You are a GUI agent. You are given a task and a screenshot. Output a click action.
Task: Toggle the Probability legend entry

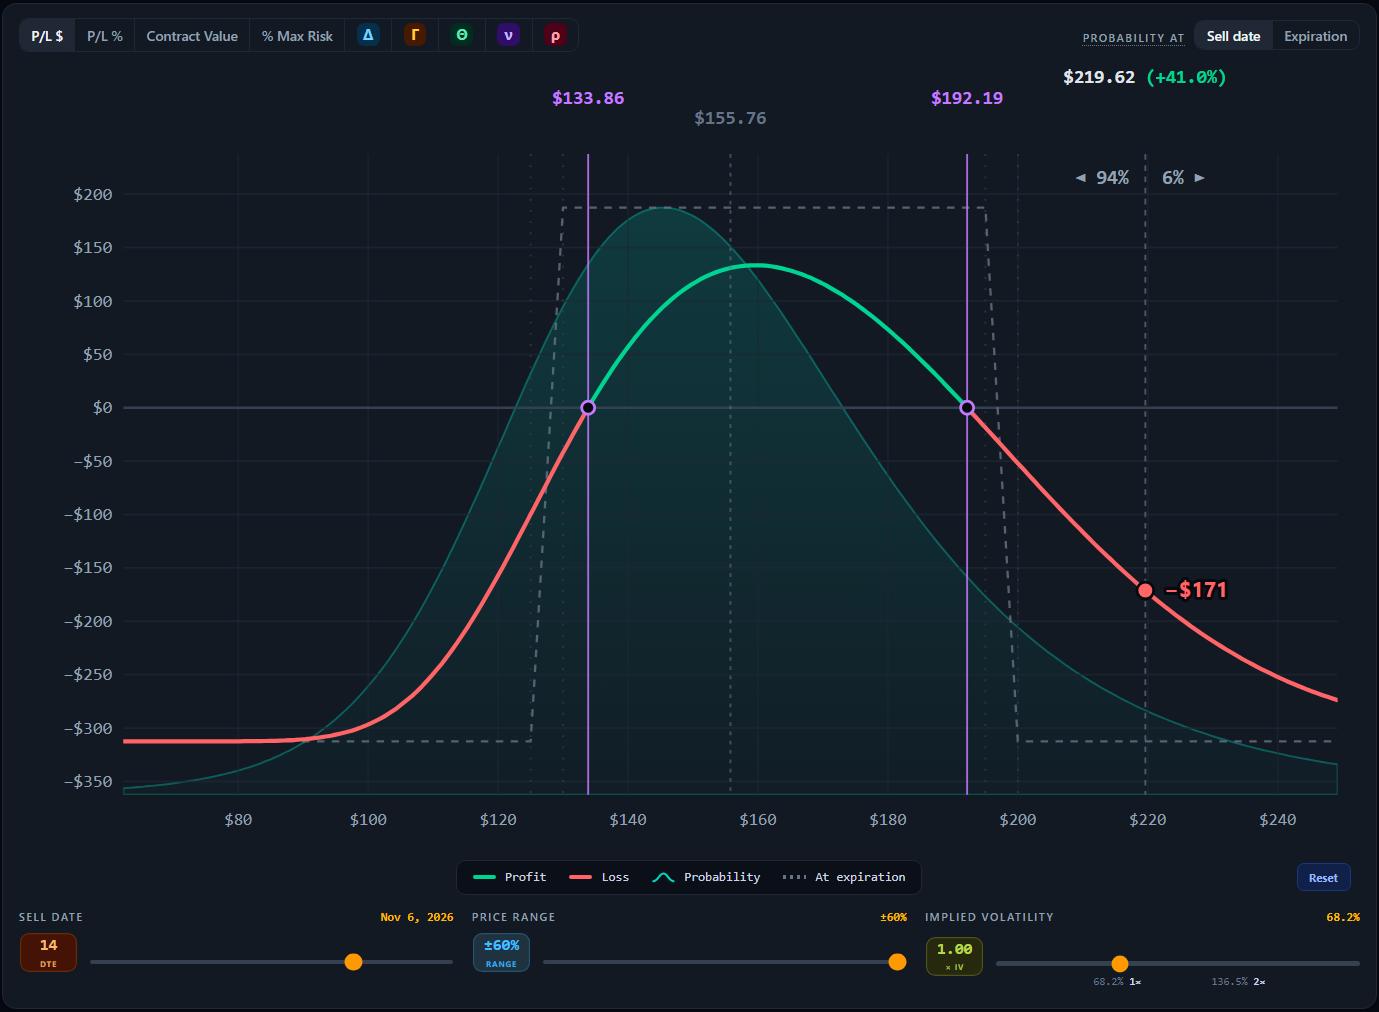(x=706, y=877)
